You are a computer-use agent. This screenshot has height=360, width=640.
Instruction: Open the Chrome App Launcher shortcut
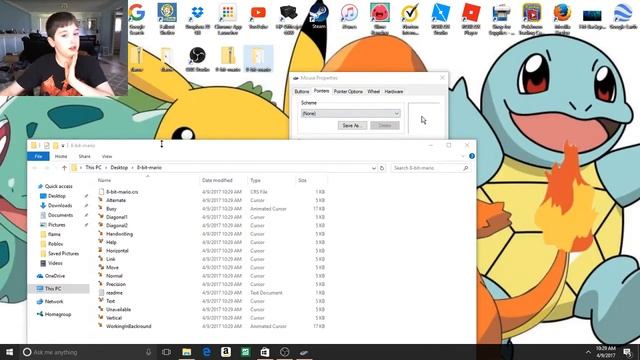[x=228, y=18]
